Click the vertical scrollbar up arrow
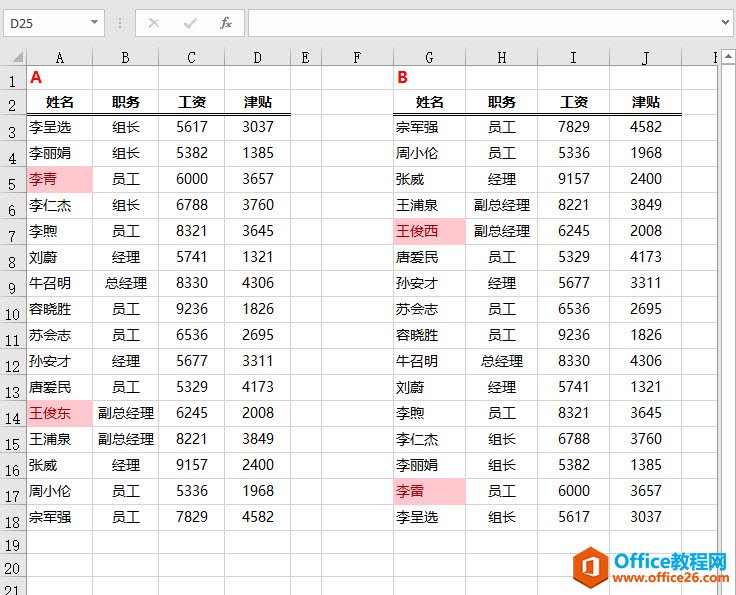This screenshot has height=595, width=736. pos(728,57)
